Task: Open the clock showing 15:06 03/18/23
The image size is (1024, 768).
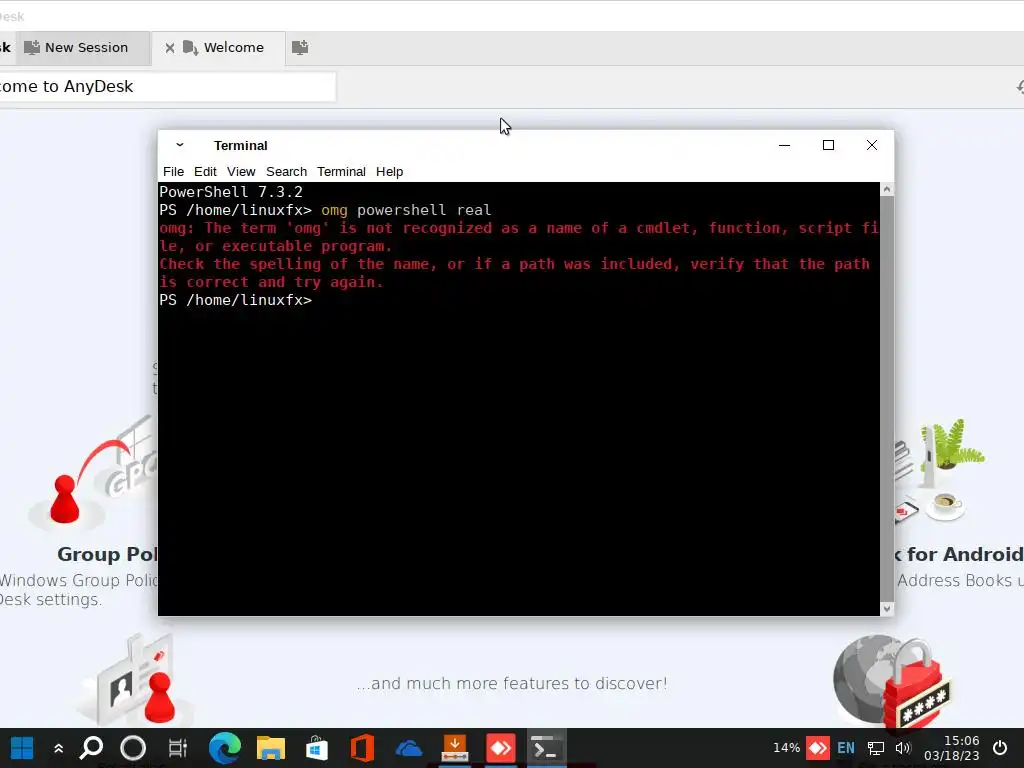Action: pos(952,748)
